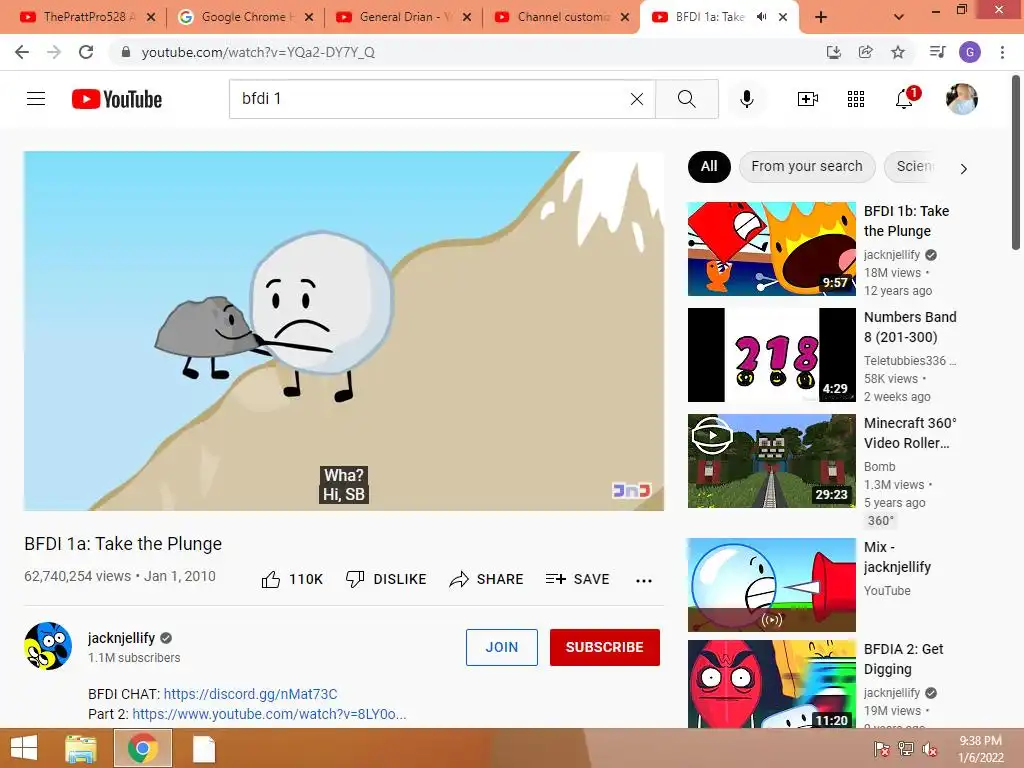The image size is (1024, 768).
Task: Go forward with the browser forward arrow
Action: pyautogui.click(x=54, y=52)
